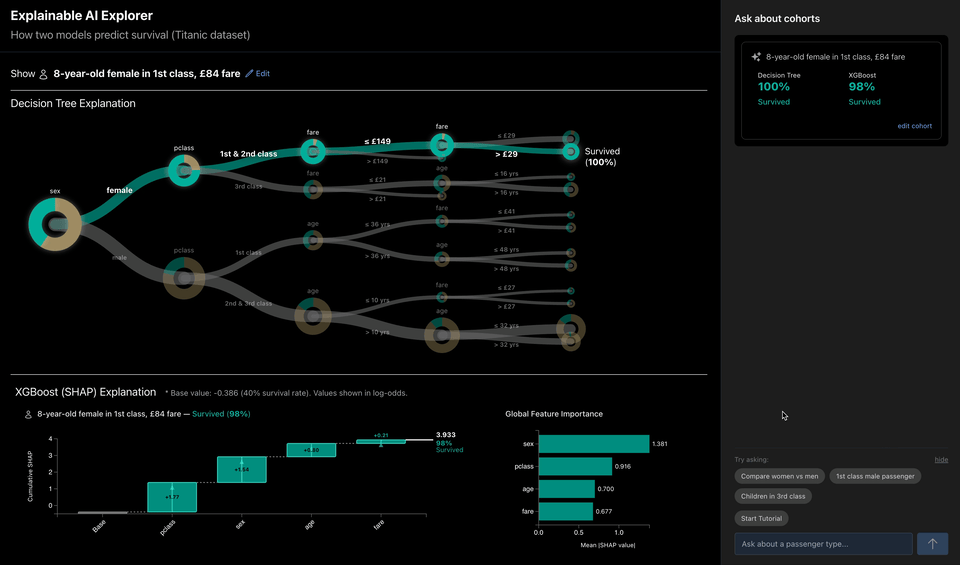Click the sex bar in Global Feature Importance
Image resolution: width=960 pixels, height=565 pixels.
click(593, 444)
